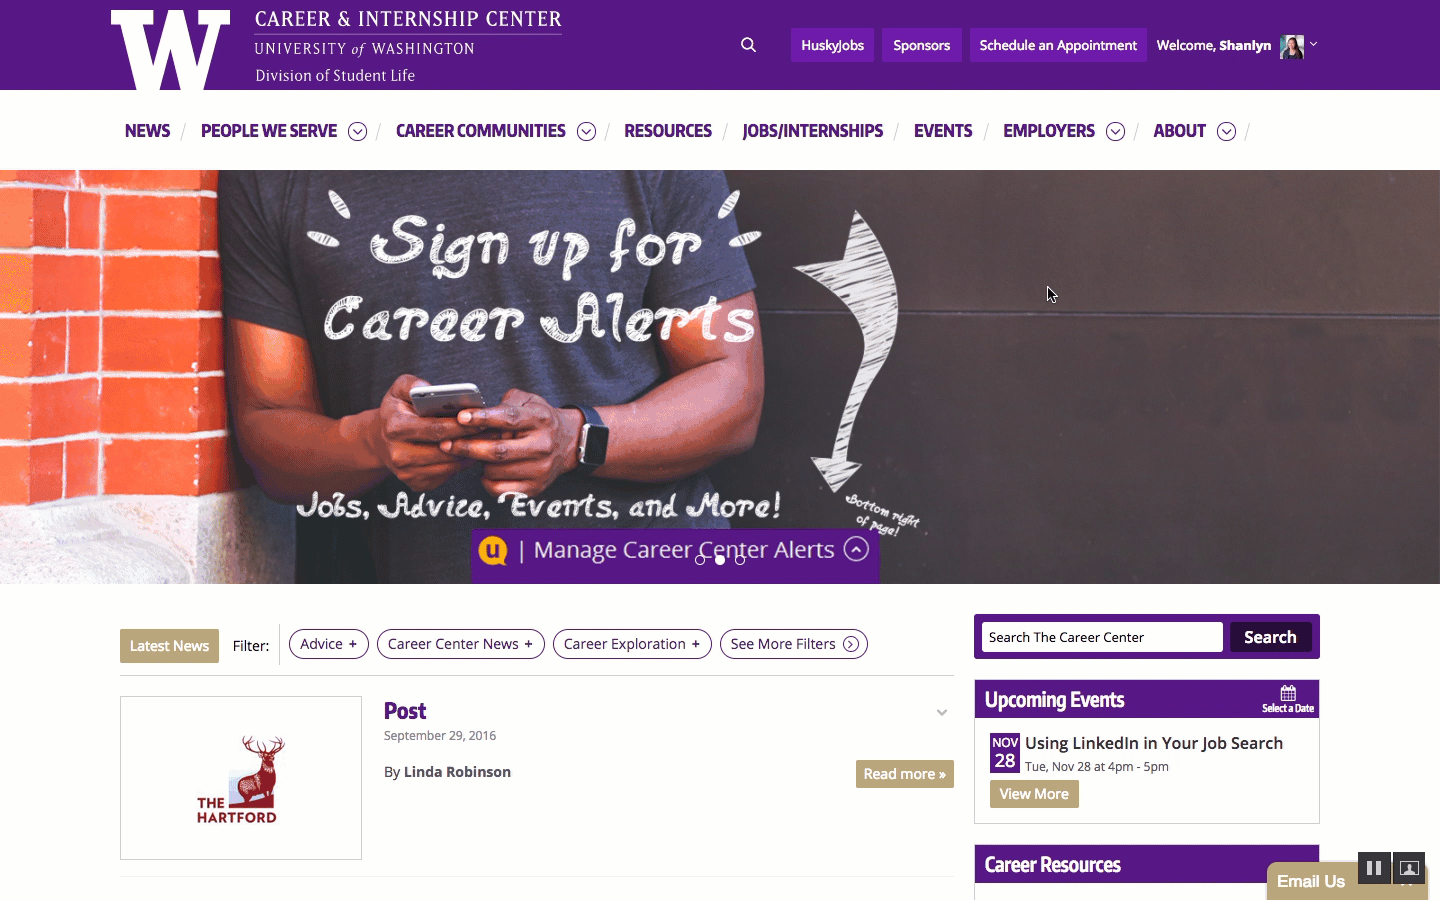
Task: Click the Schedule an Appointment button
Action: click(x=1058, y=45)
